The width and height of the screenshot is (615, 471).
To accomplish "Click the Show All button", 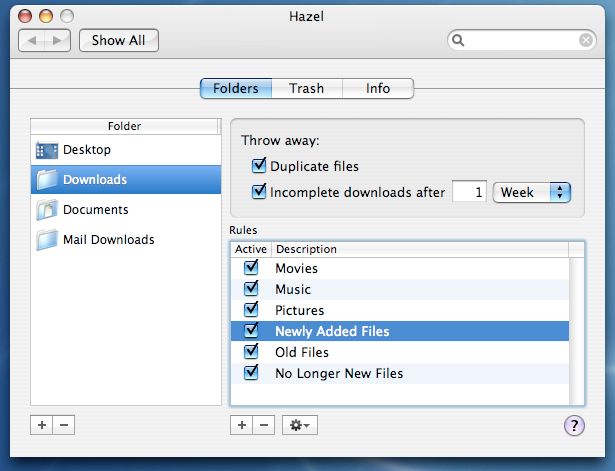I will point(119,40).
